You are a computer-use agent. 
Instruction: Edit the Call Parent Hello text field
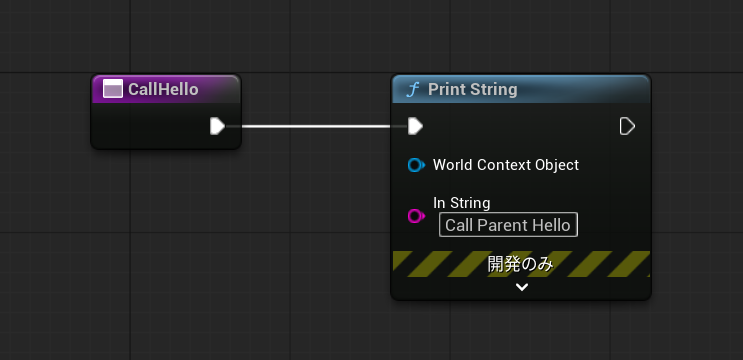508,225
